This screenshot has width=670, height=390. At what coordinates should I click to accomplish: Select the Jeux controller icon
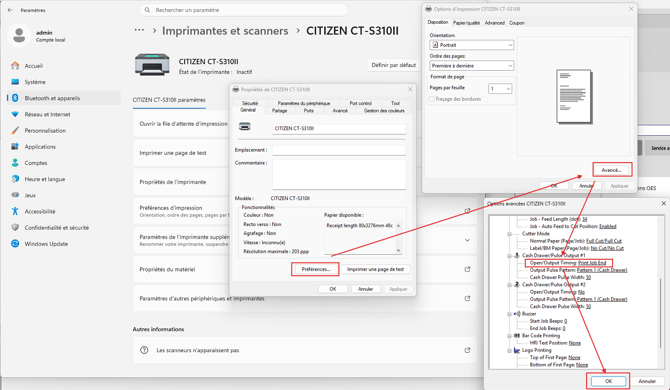(x=15, y=195)
